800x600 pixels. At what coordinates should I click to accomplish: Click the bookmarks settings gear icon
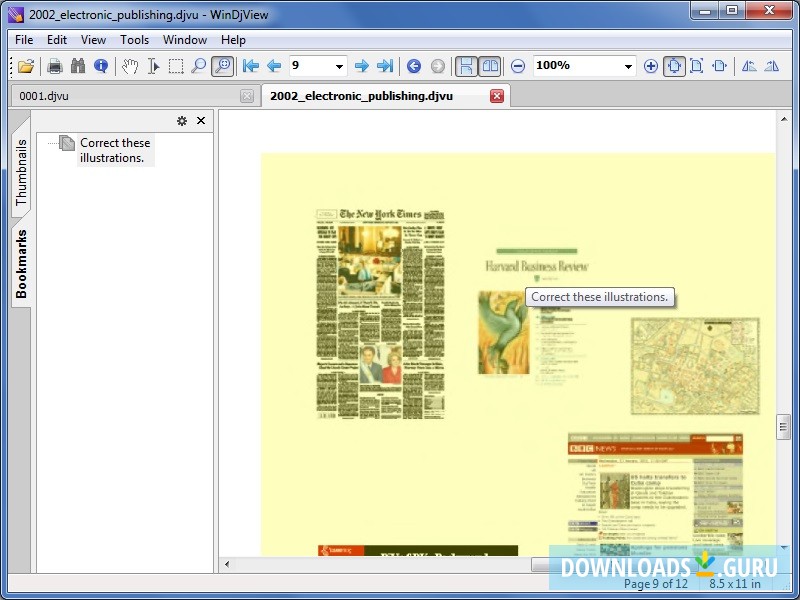[182, 120]
